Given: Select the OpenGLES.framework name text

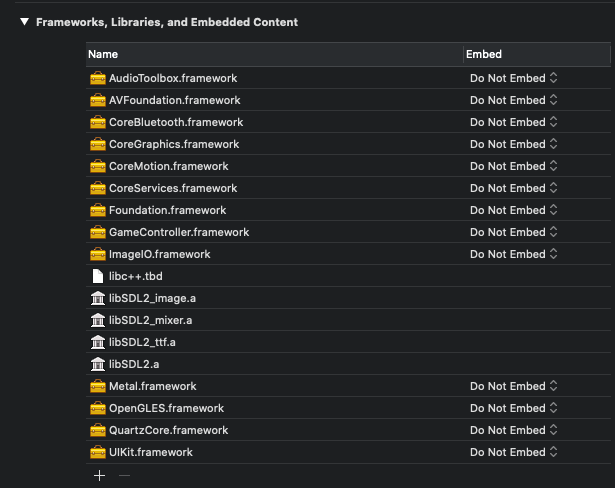Looking at the screenshot, I should pos(166,408).
